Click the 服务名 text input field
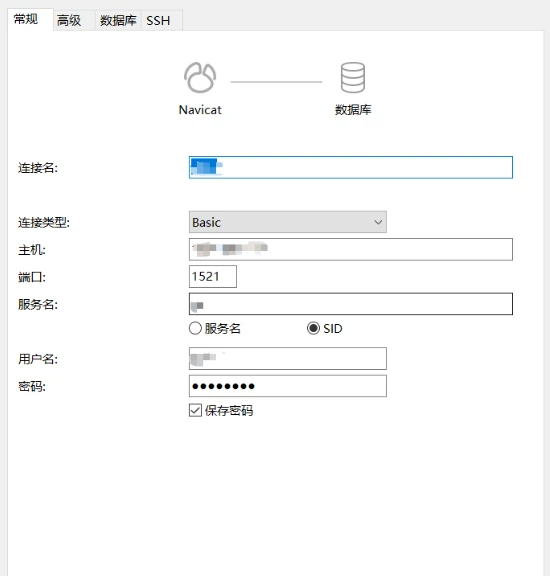The height and width of the screenshot is (576, 550). [351, 304]
